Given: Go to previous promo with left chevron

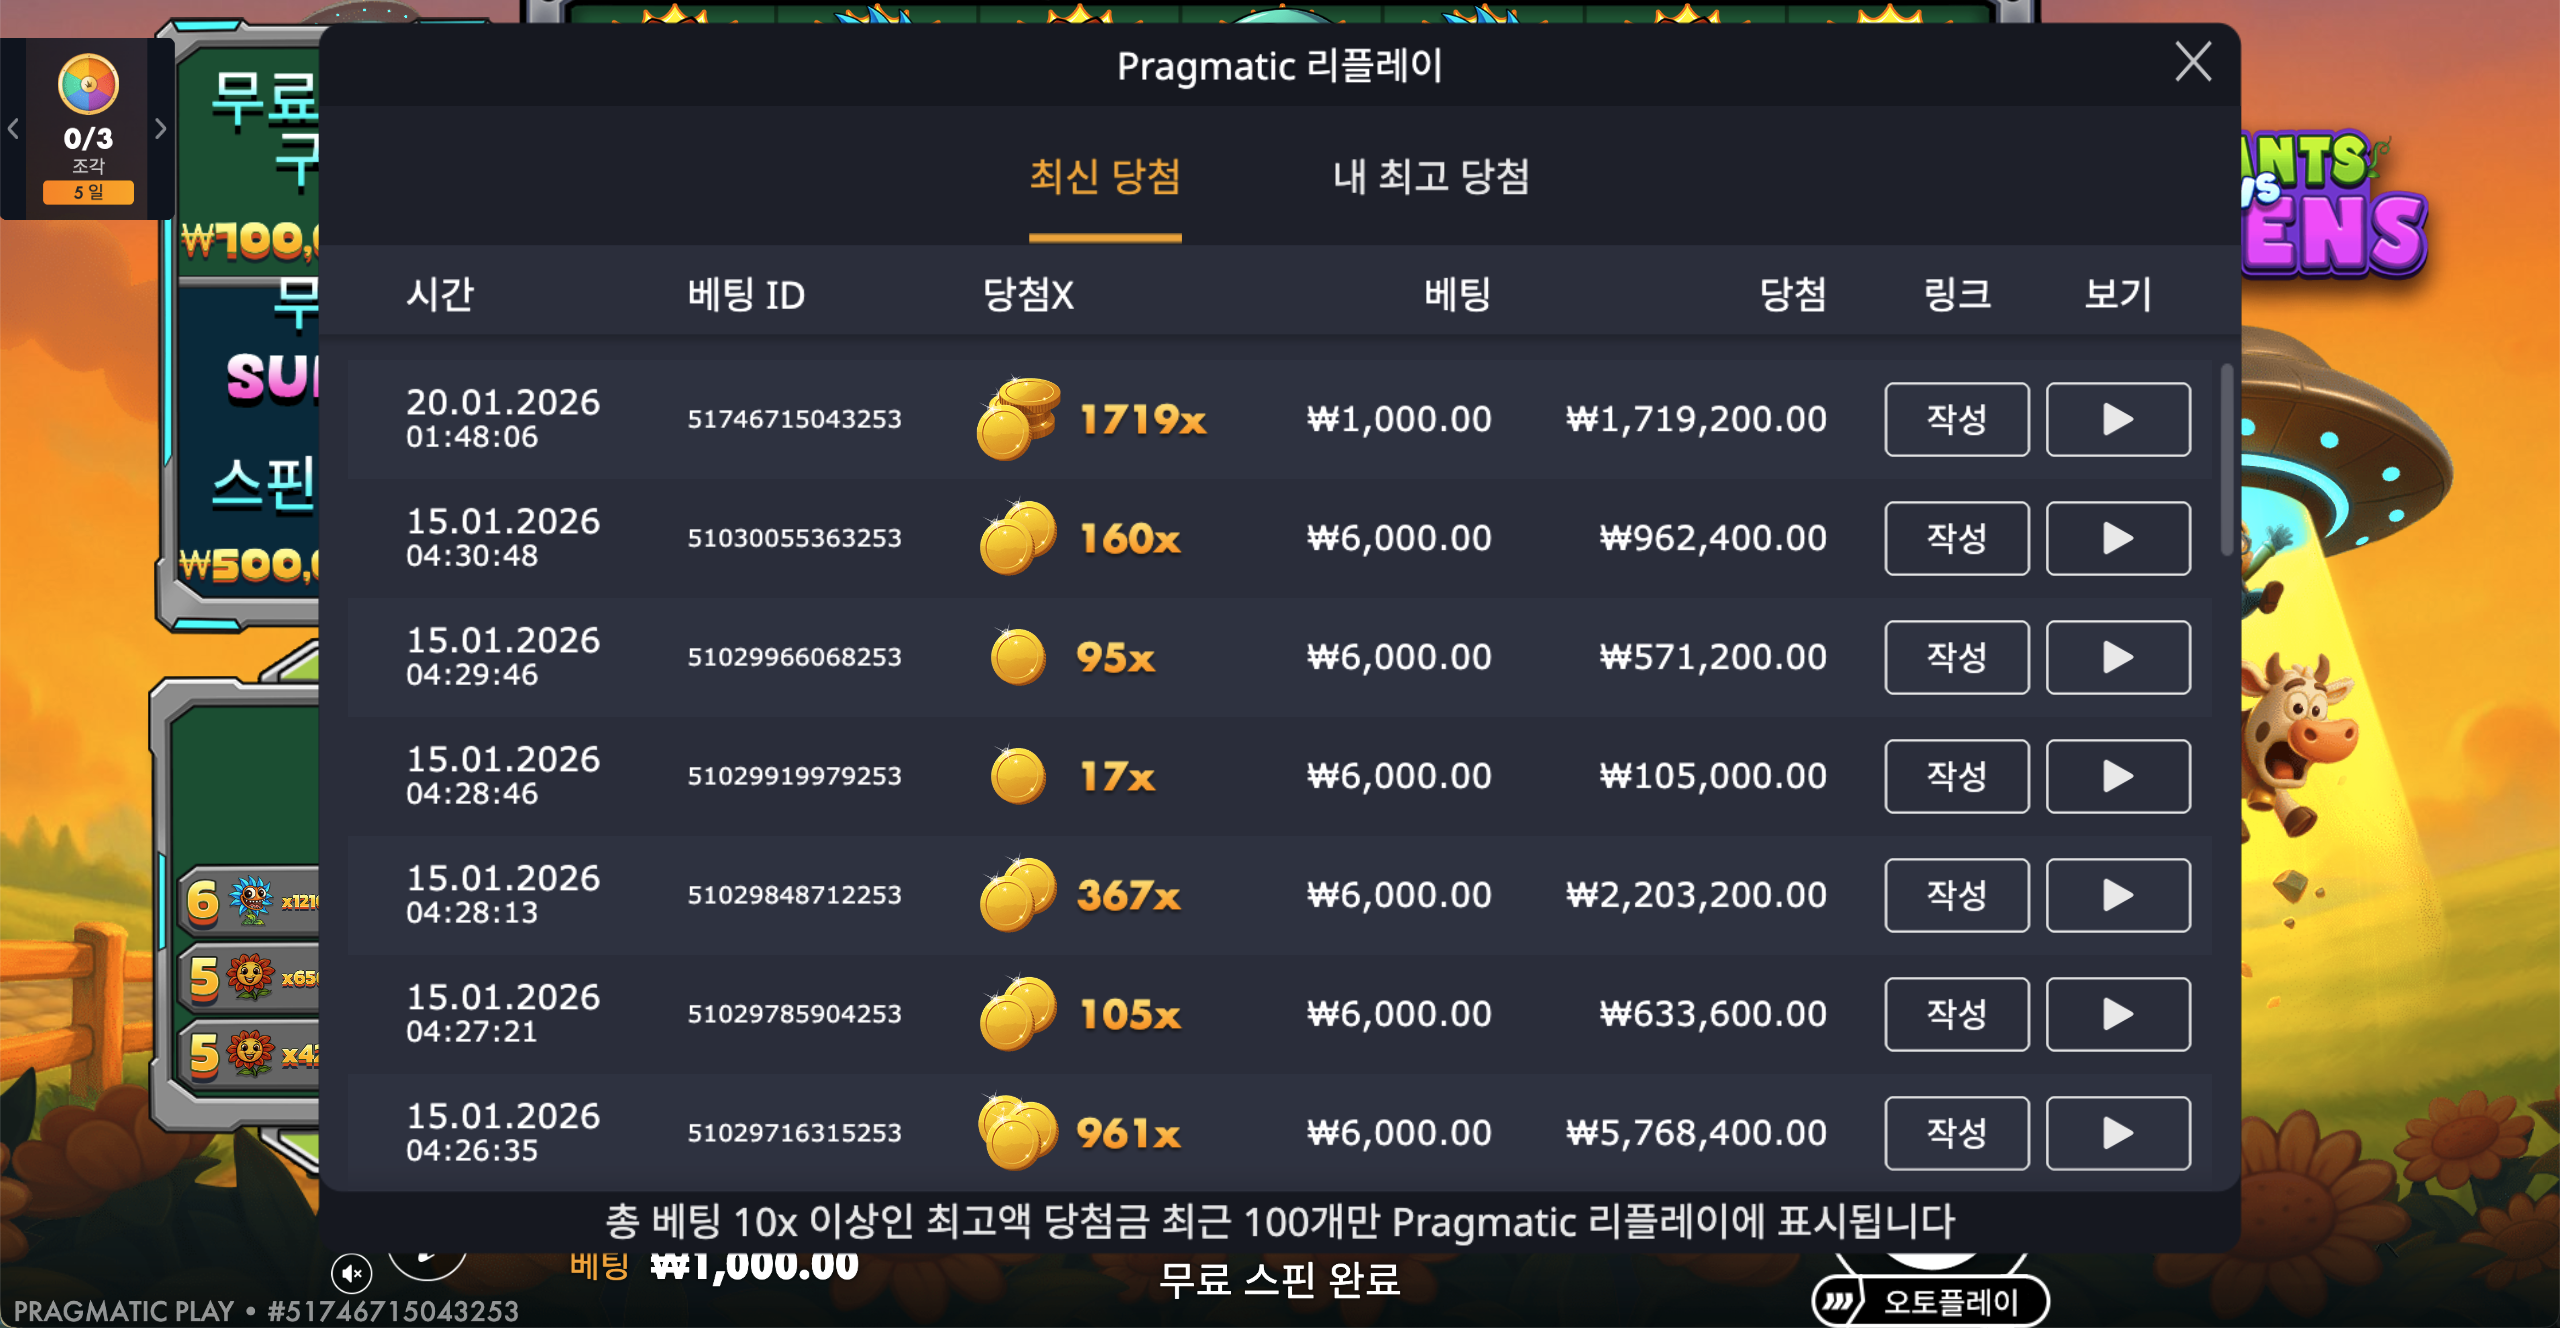Looking at the screenshot, I should point(13,129).
